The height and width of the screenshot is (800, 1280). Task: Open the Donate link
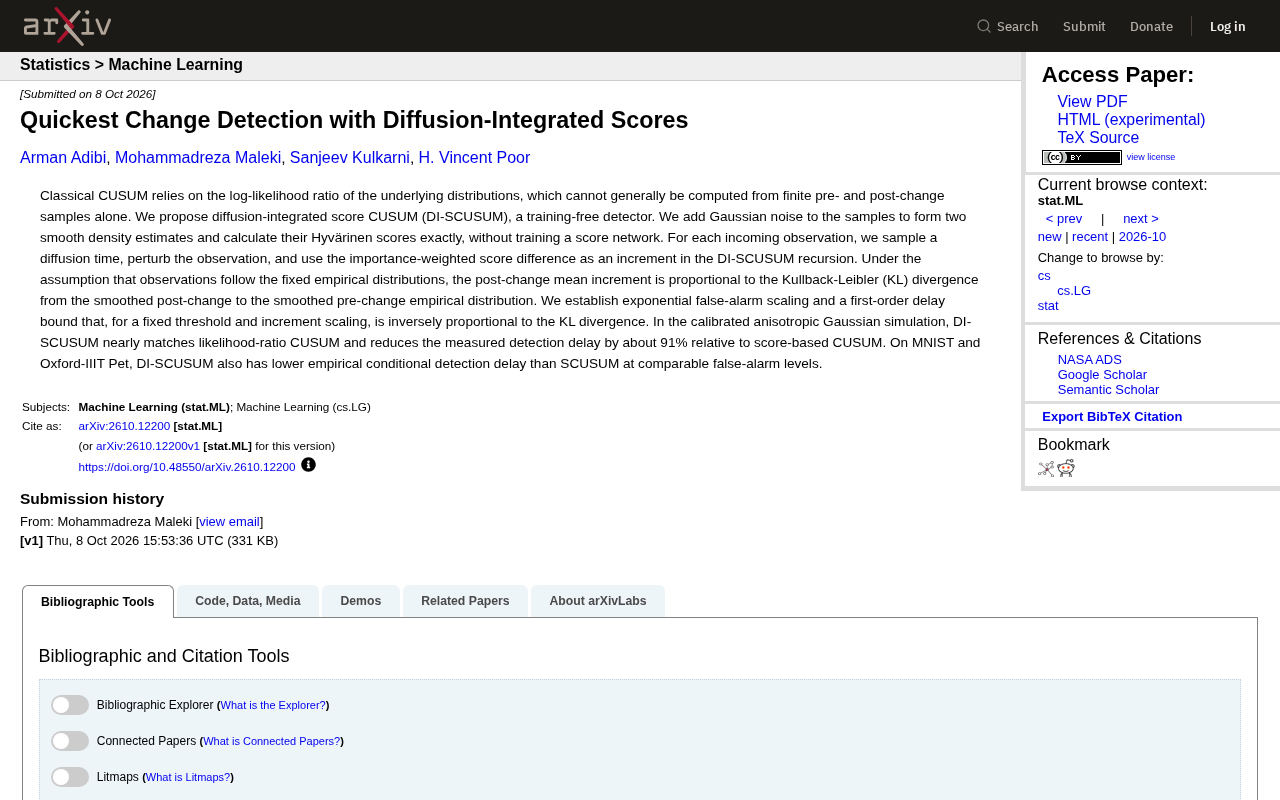(1151, 26)
